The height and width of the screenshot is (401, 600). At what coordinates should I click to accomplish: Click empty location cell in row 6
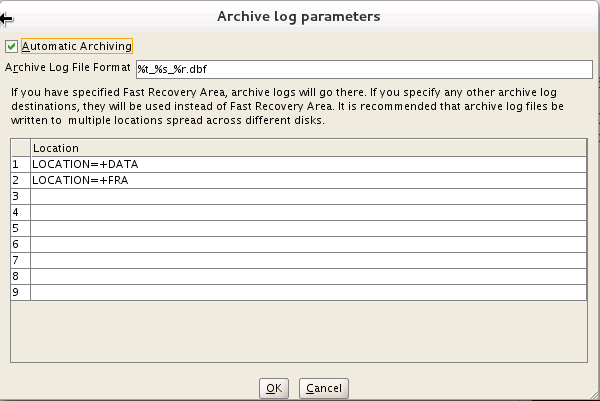308,244
